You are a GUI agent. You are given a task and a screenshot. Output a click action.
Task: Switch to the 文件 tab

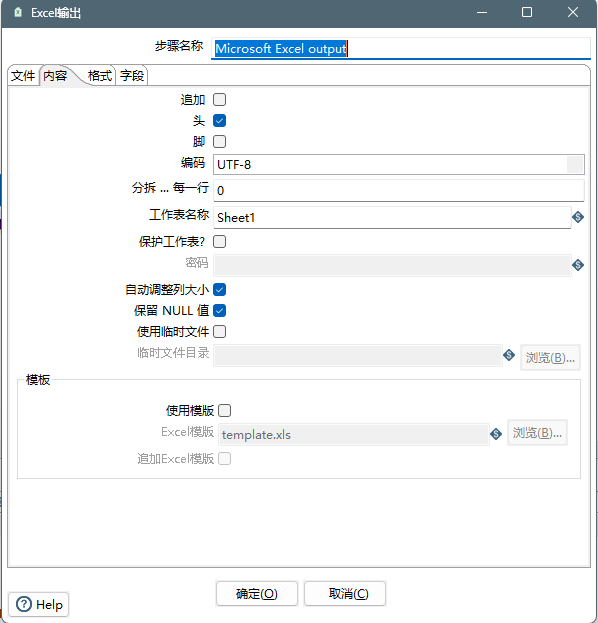23,75
